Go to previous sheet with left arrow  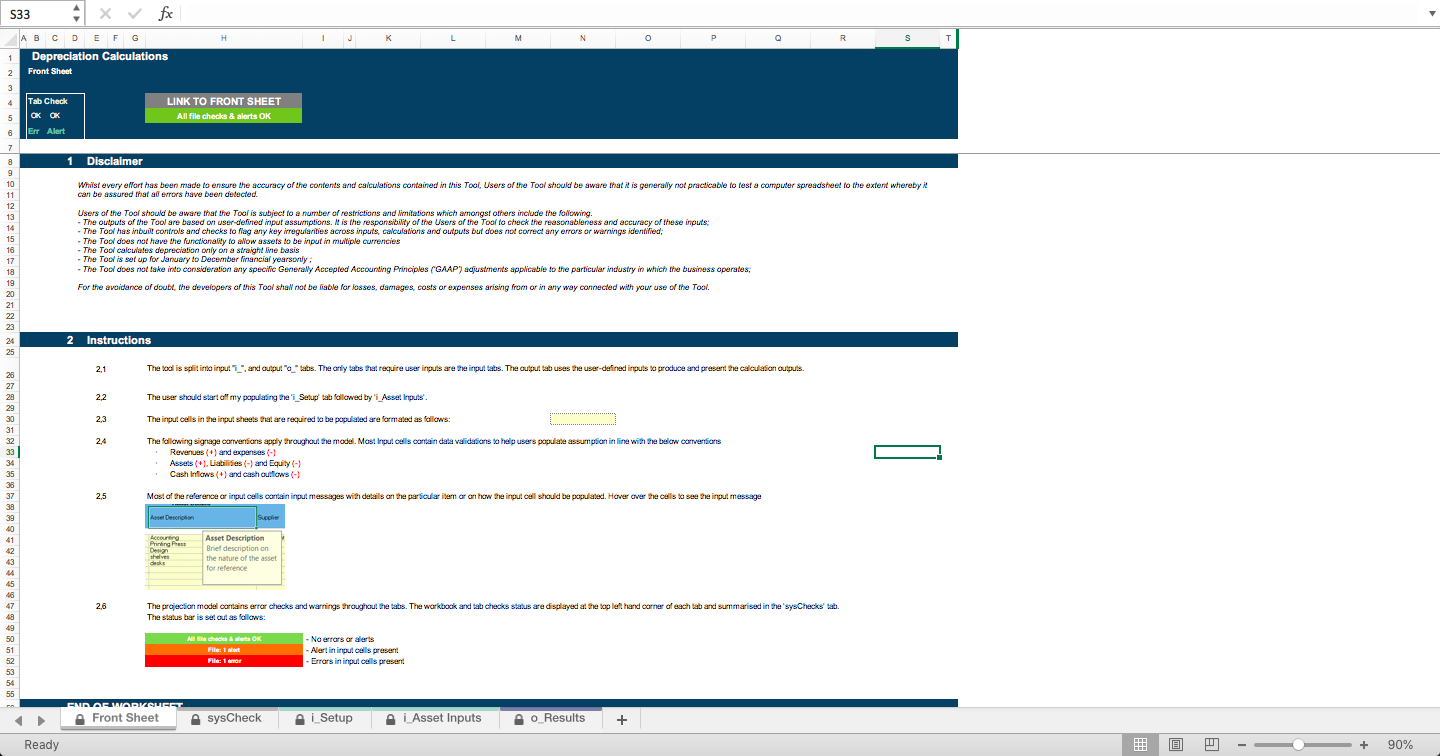click(17, 720)
